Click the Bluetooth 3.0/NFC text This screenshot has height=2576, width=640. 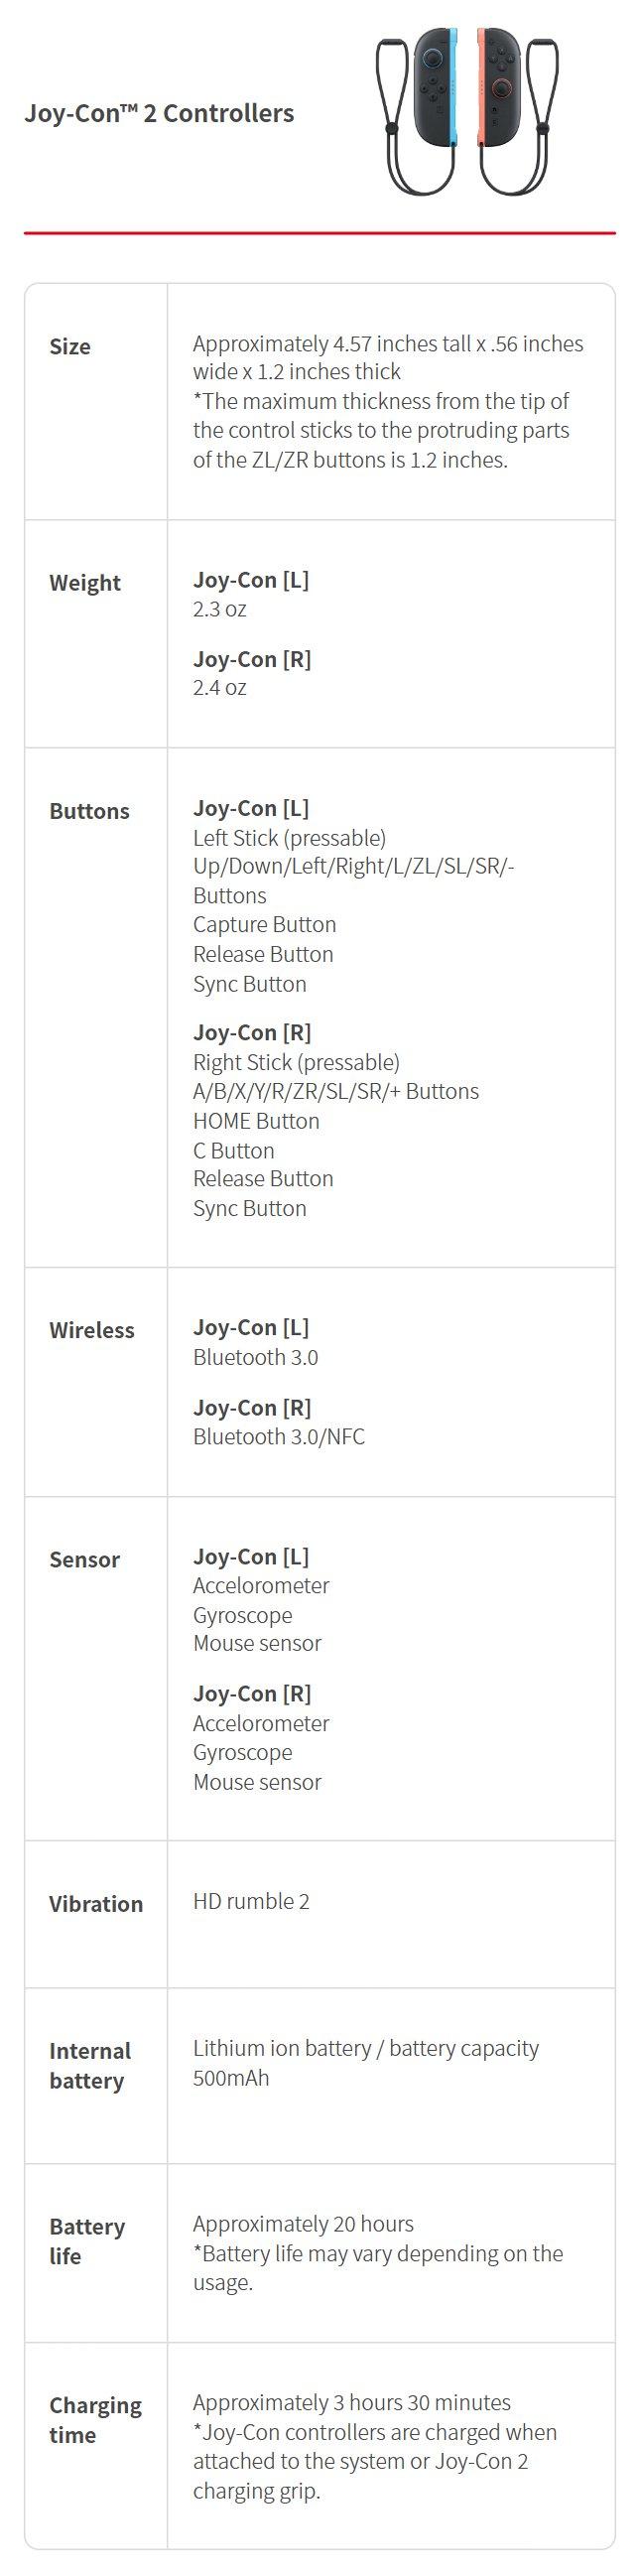[279, 1436]
